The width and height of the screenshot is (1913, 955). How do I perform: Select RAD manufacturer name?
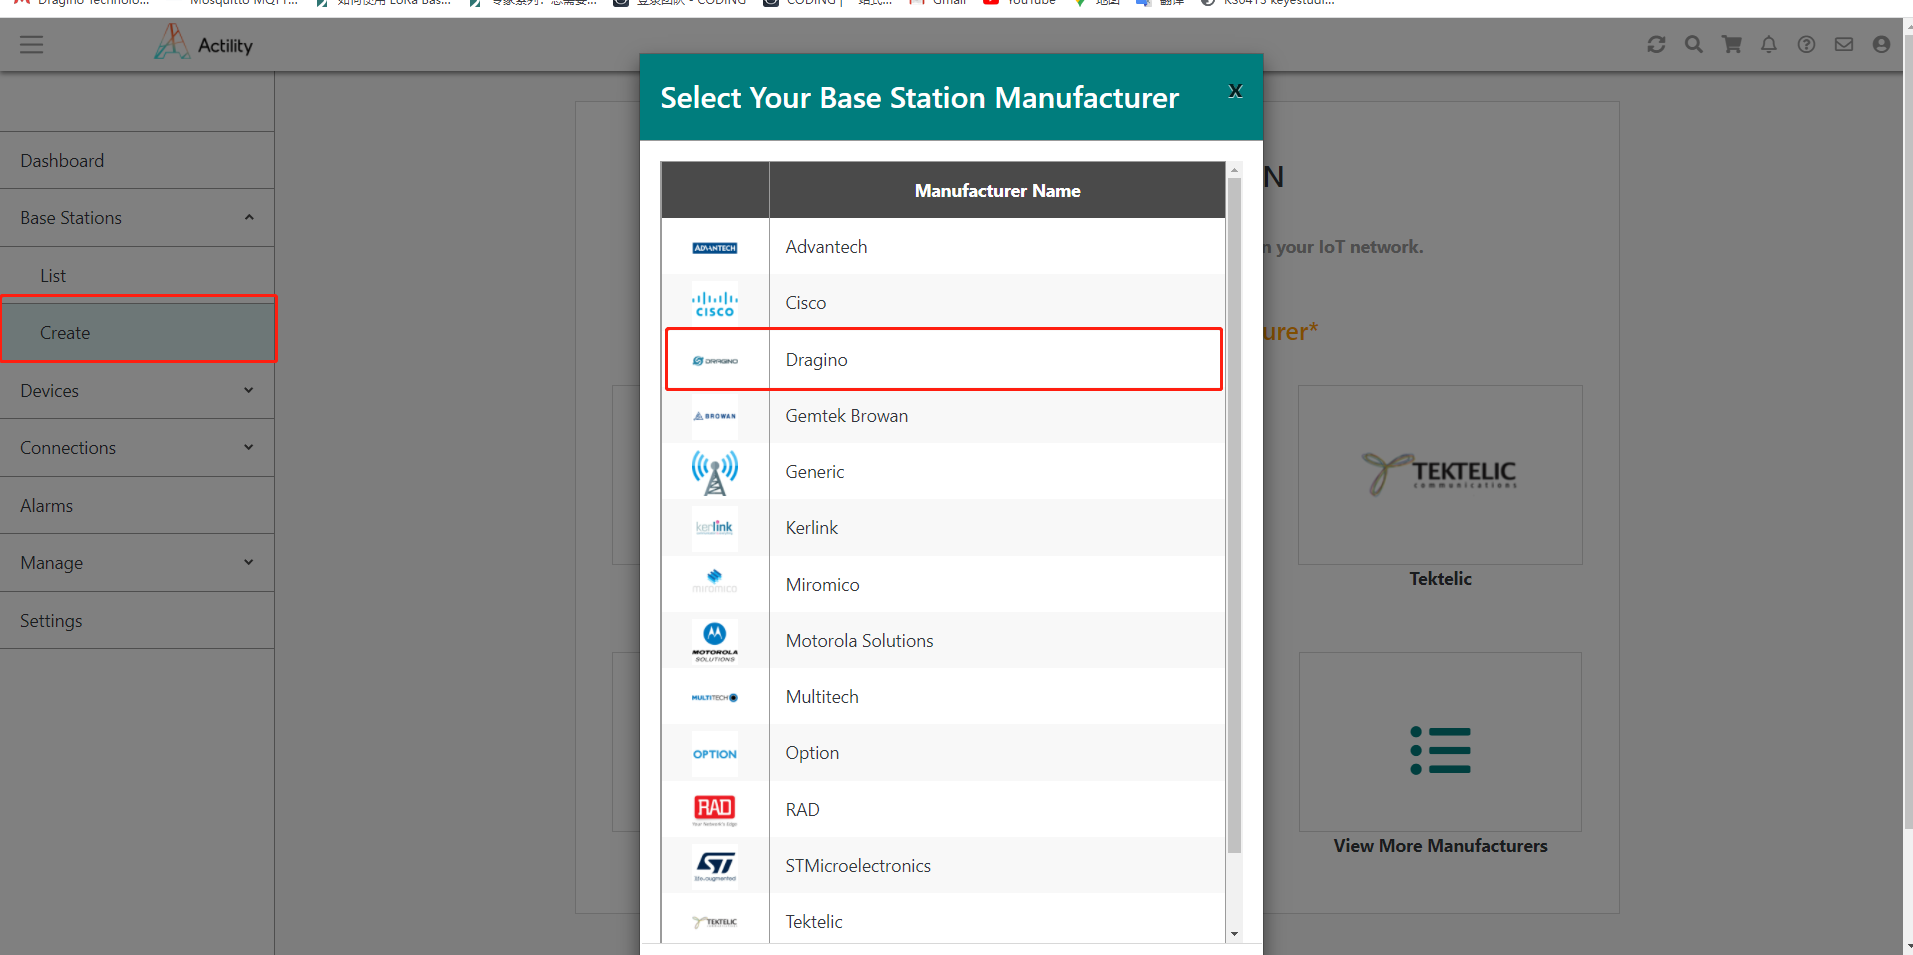click(802, 810)
